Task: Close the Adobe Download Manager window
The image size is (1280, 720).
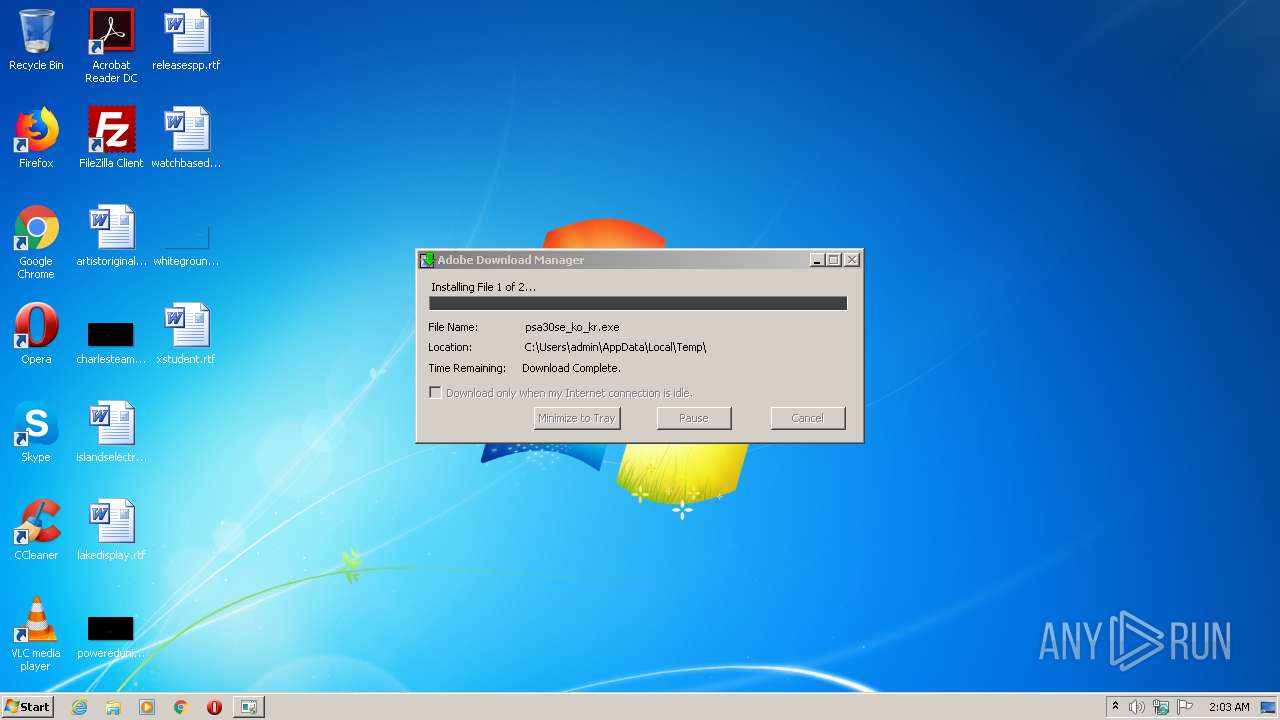Action: [852, 260]
